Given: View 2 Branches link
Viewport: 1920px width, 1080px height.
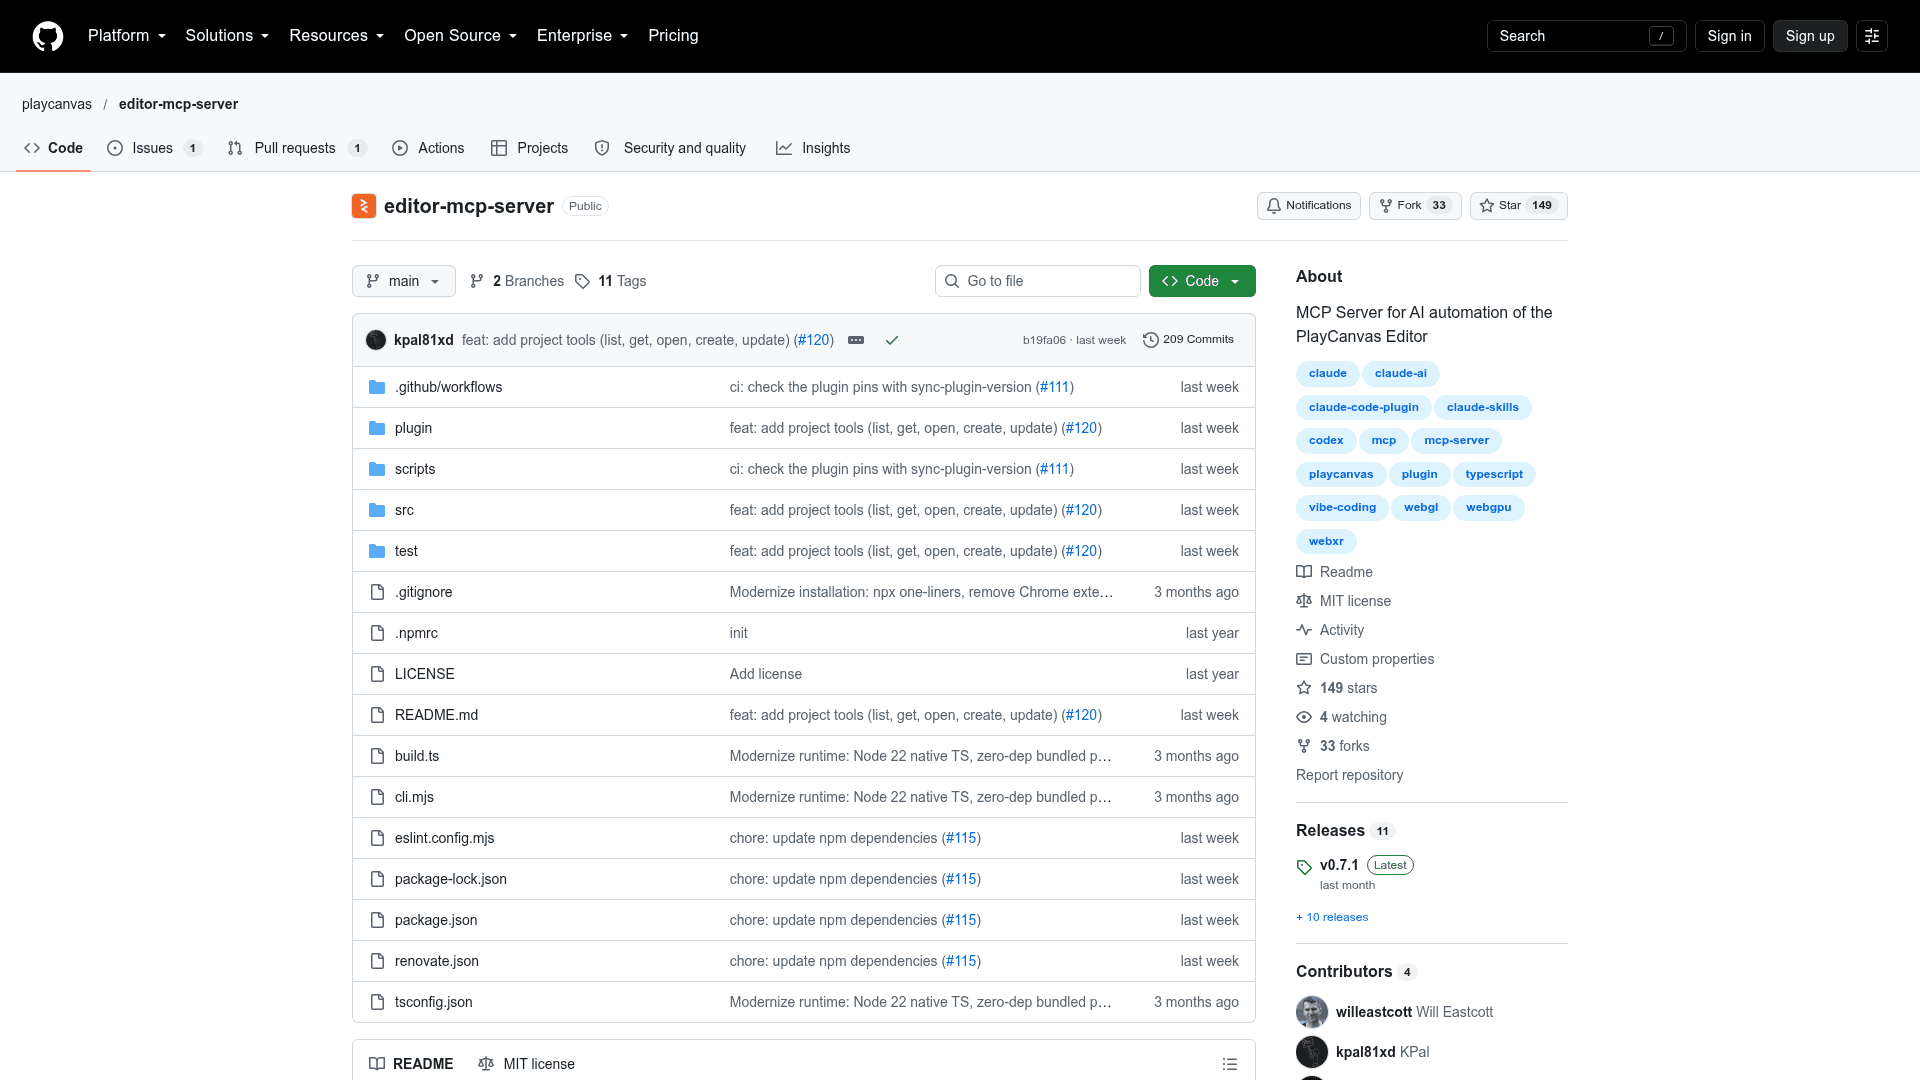Looking at the screenshot, I should click(x=517, y=281).
